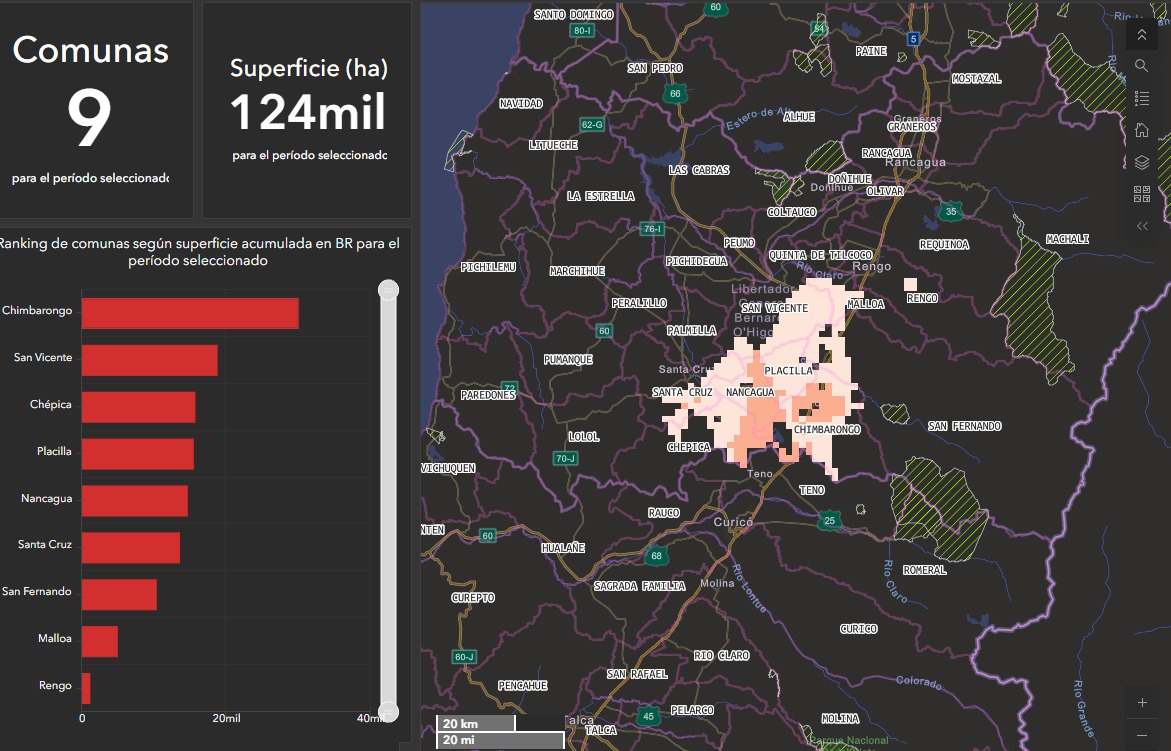
Task: Collapse map tools with the up chevrons
Action: (1142, 35)
